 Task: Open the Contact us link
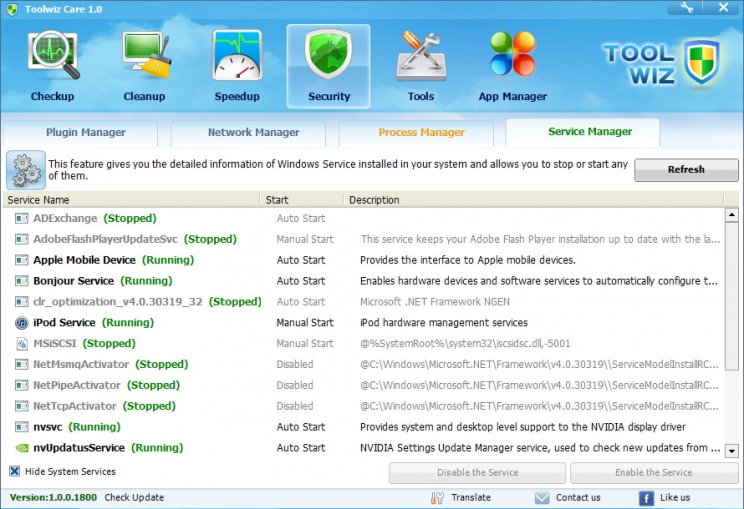tap(578, 497)
